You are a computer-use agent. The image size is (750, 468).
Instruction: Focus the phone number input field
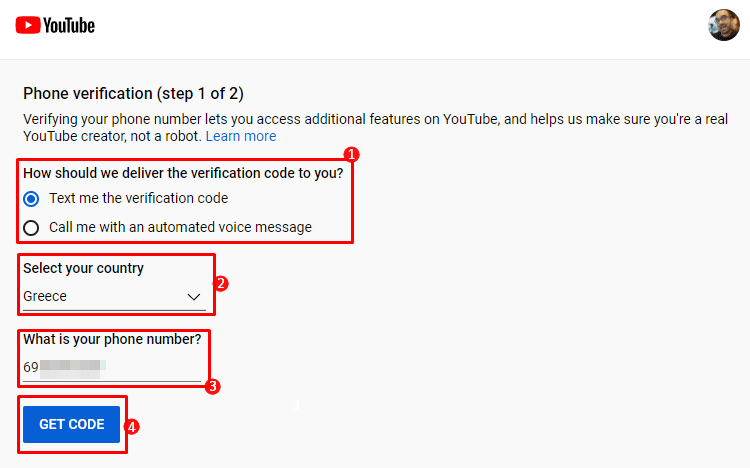pyautogui.click(x=112, y=368)
